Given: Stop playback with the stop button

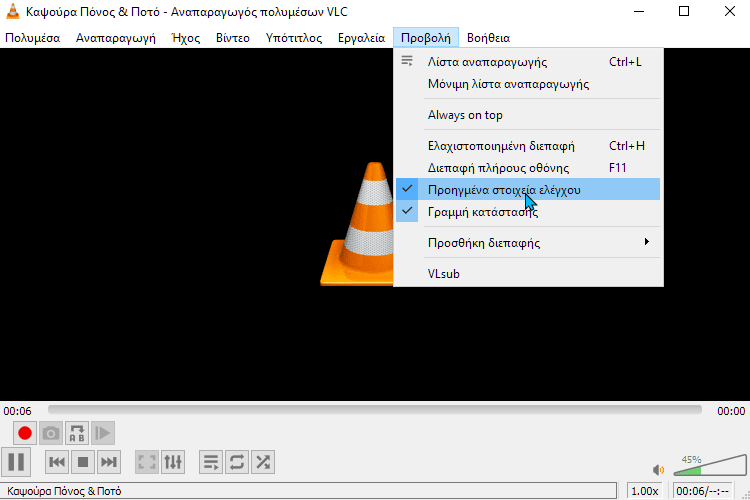Looking at the screenshot, I should click(83, 462).
